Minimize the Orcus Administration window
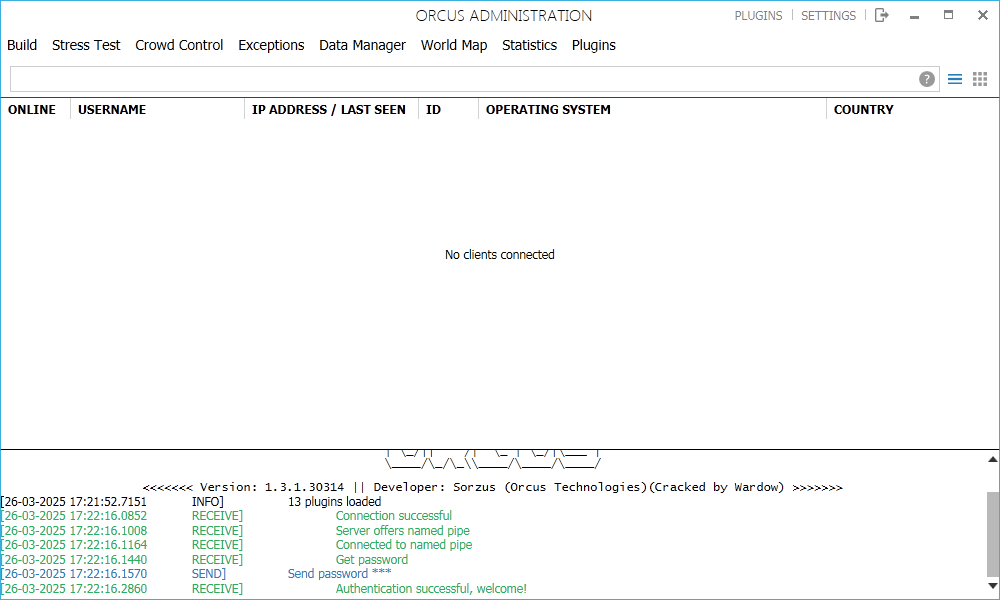Screen dimensions: 1000x600 (x=915, y=15)
